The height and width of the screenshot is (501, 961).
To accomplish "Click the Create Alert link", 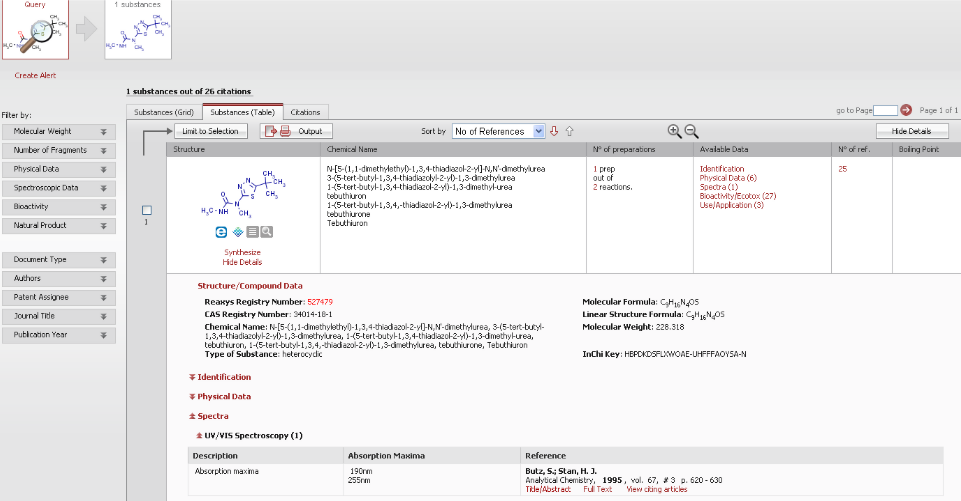I will pyautogui.click(x=36, y=75).
